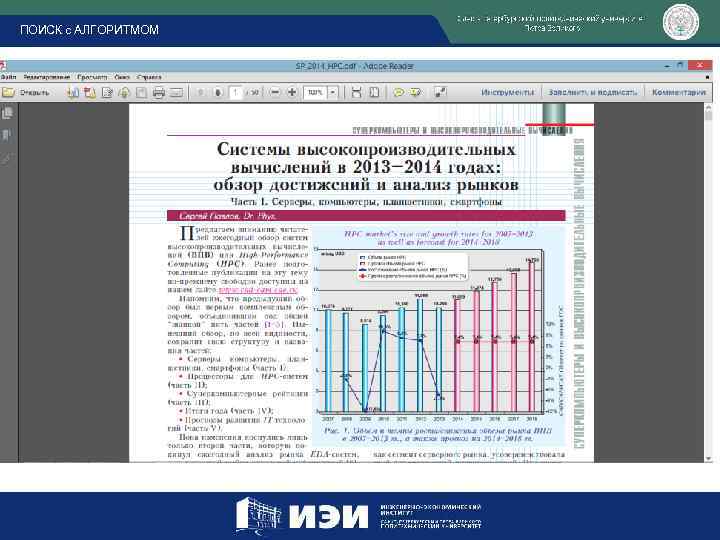Switch to Read Mode expand icon
720x540 pixels.
pyautogui.click(x=441, y=92)
